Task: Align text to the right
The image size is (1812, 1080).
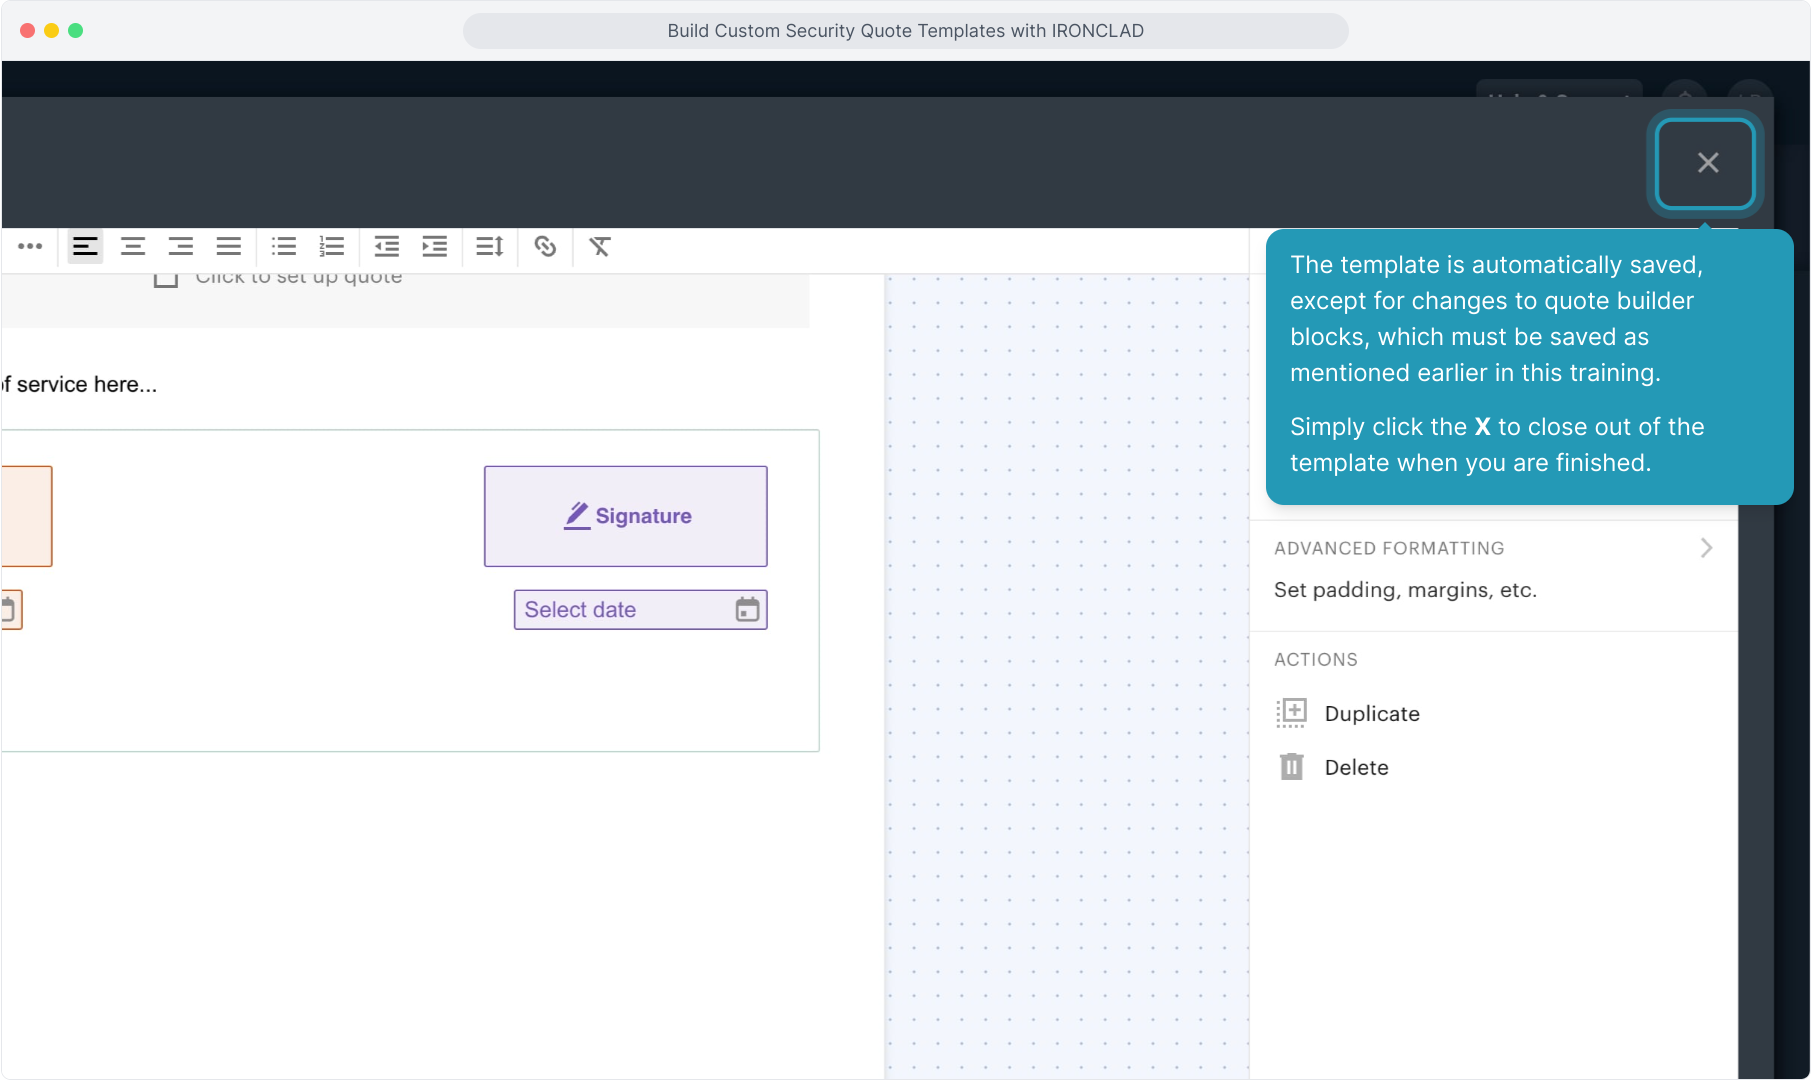Action: 181,246
